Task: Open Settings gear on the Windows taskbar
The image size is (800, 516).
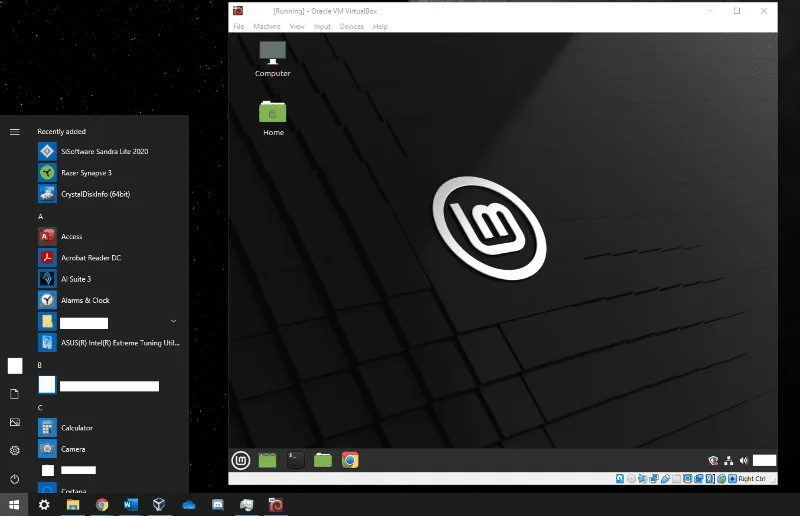Action: click(x=44, y=505)
